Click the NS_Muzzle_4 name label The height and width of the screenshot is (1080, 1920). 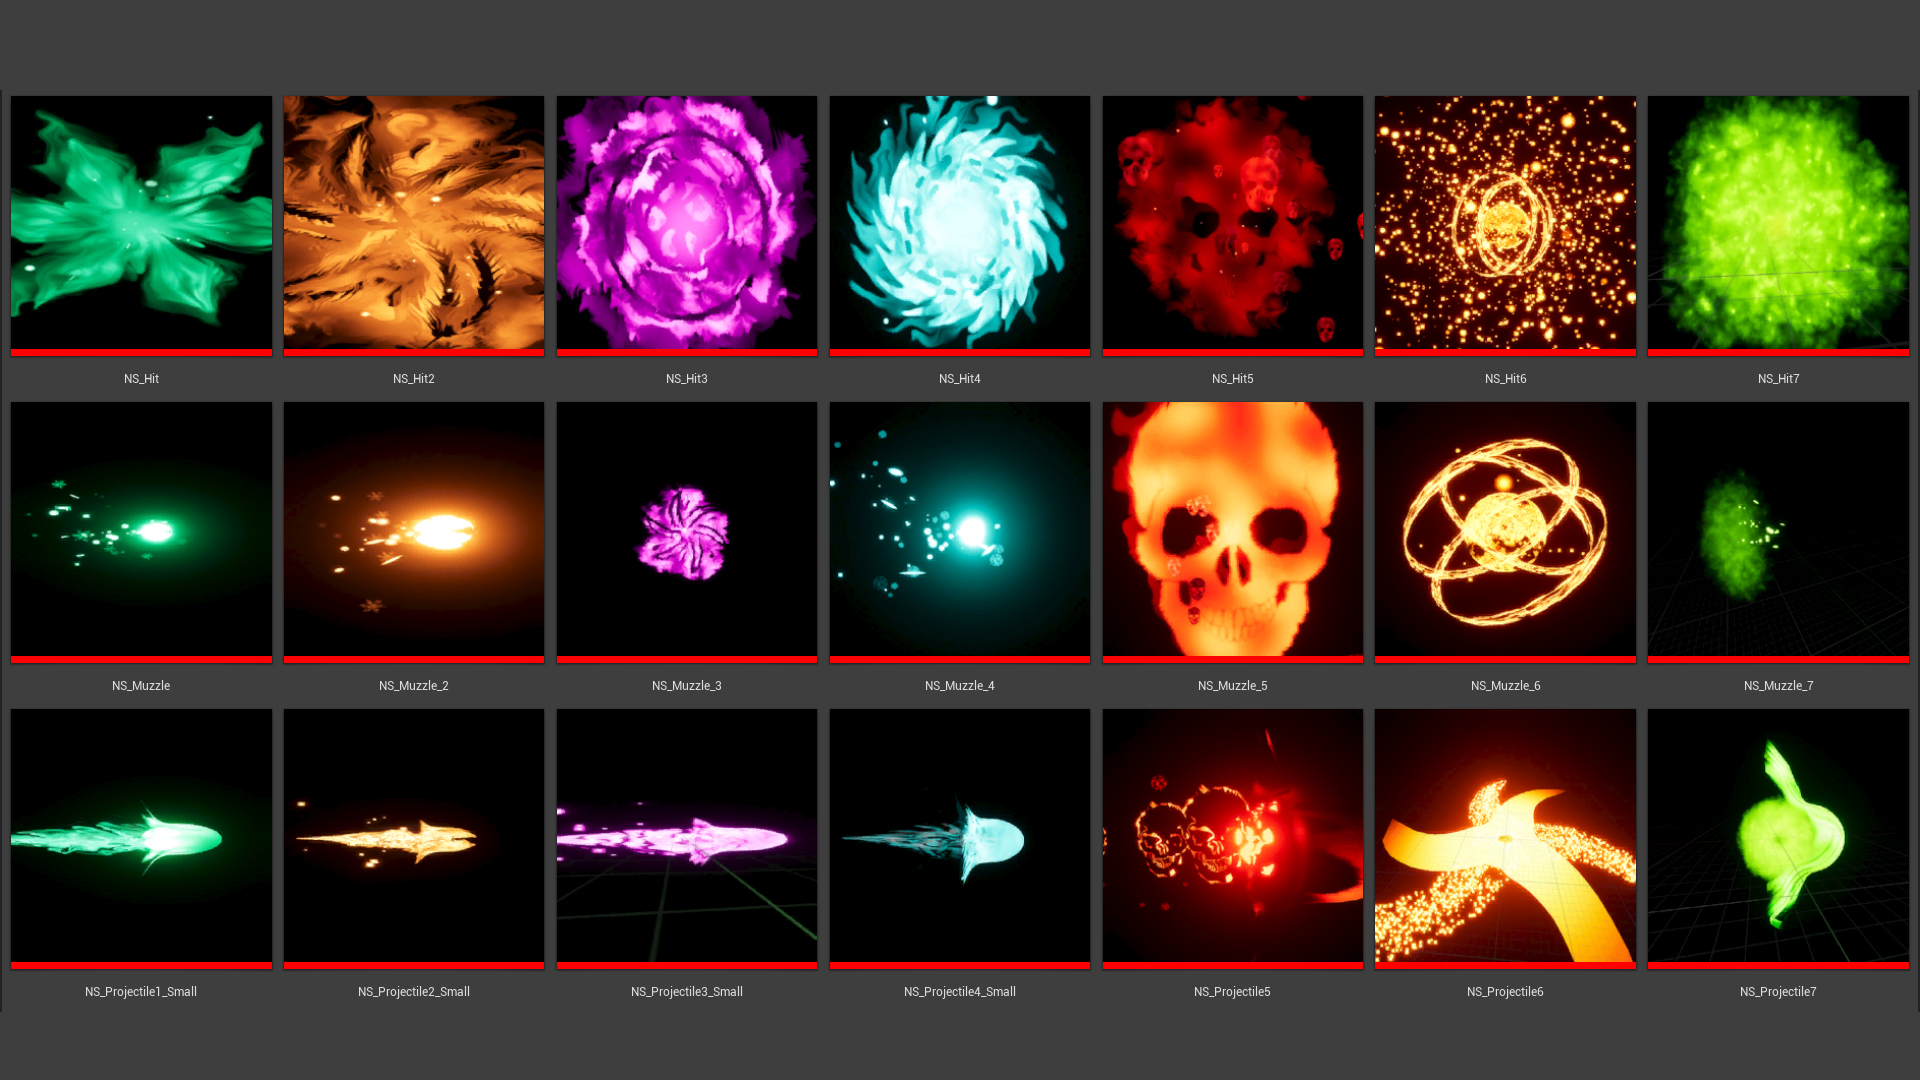tap(960, 686)
